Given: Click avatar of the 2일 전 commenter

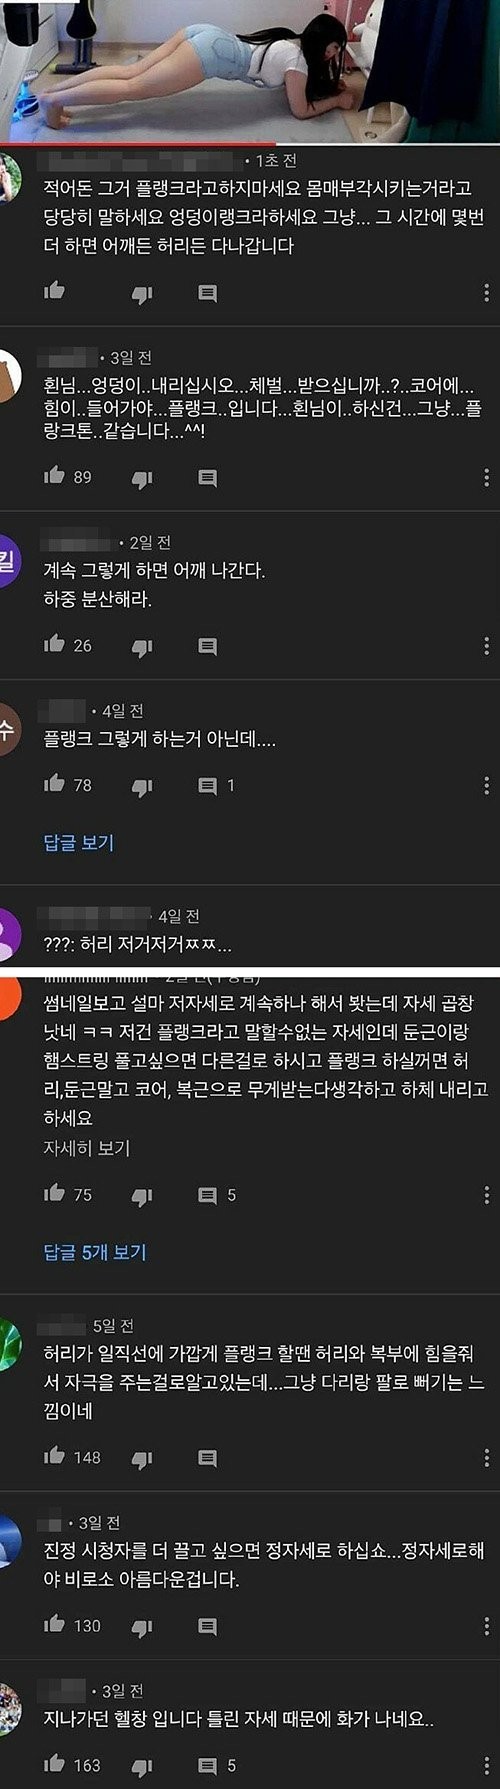Looking at the screenshot, I should coord(8,563).
